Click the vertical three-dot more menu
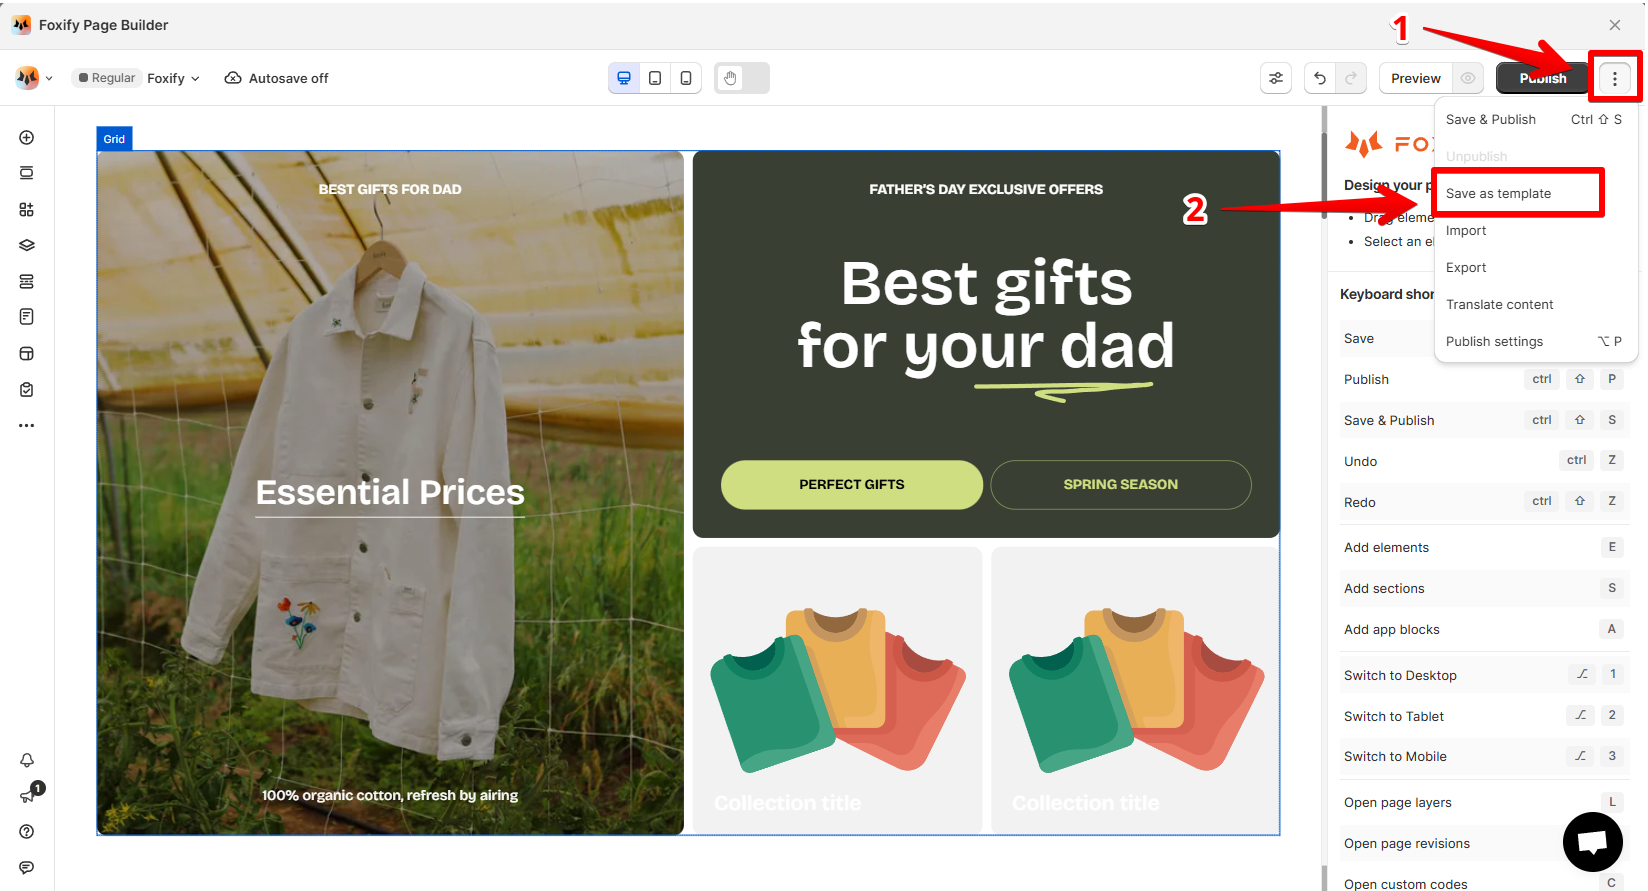Screen dimensions: 1648x891 tap(1615, 78)
